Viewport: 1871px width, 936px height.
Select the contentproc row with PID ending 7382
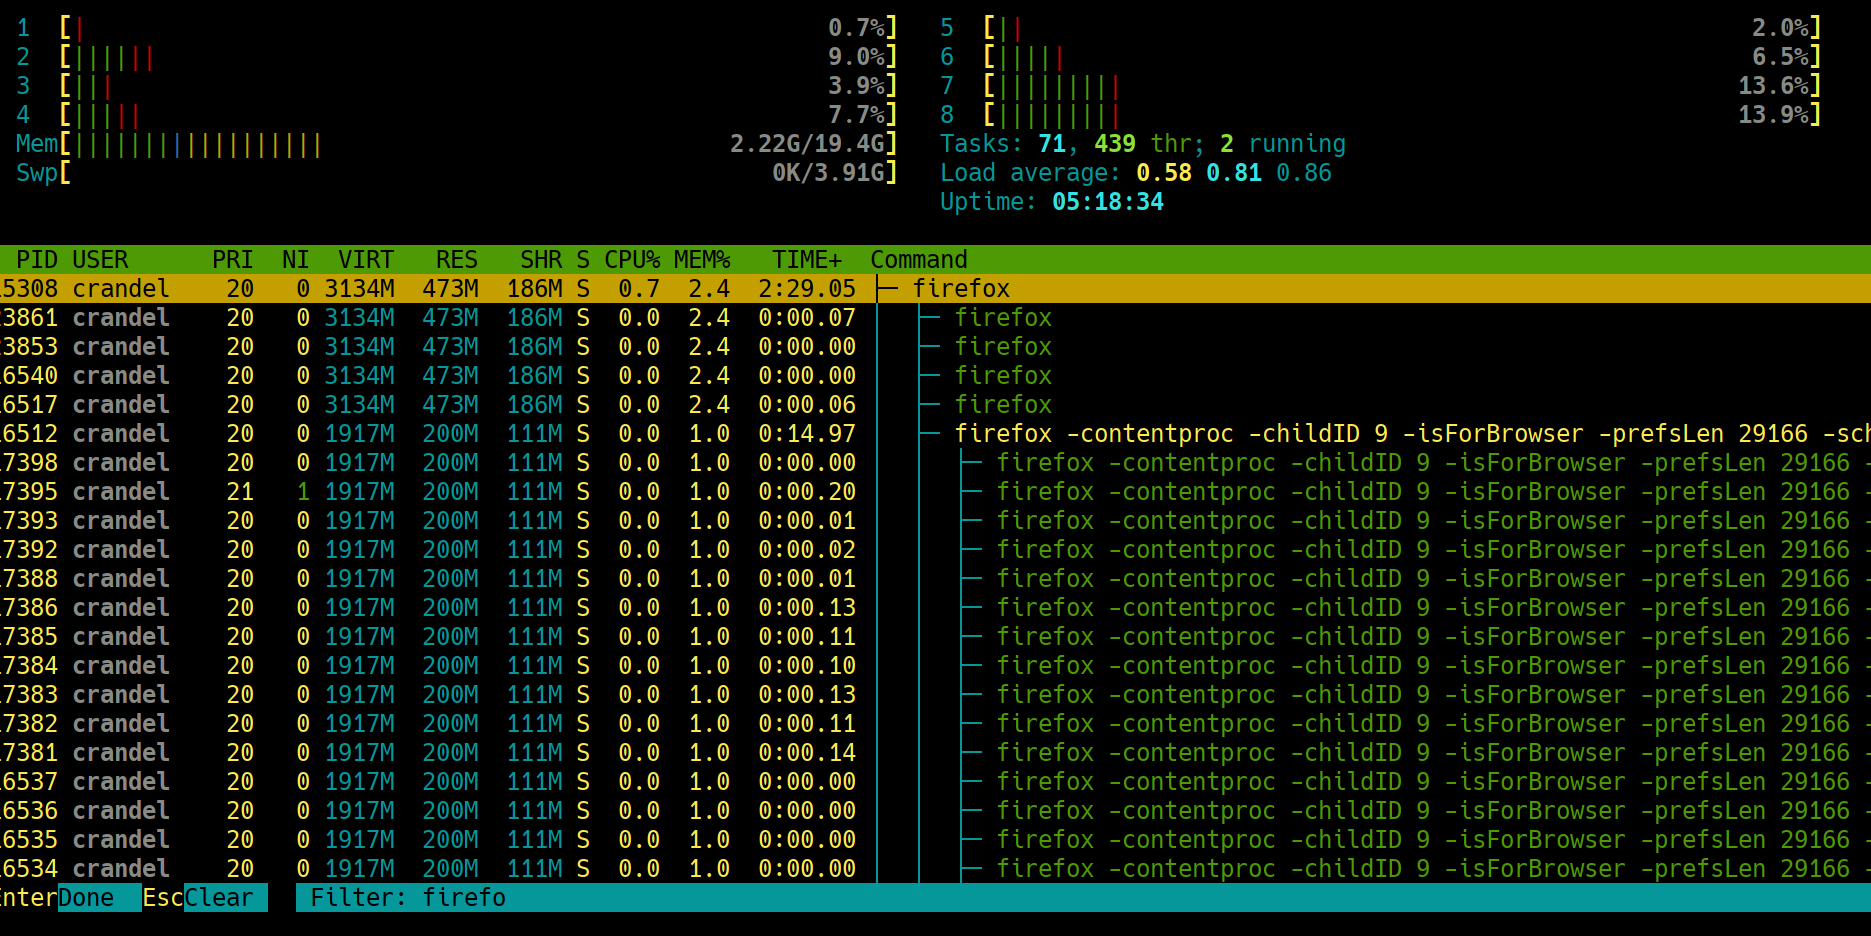pos(935,724)
